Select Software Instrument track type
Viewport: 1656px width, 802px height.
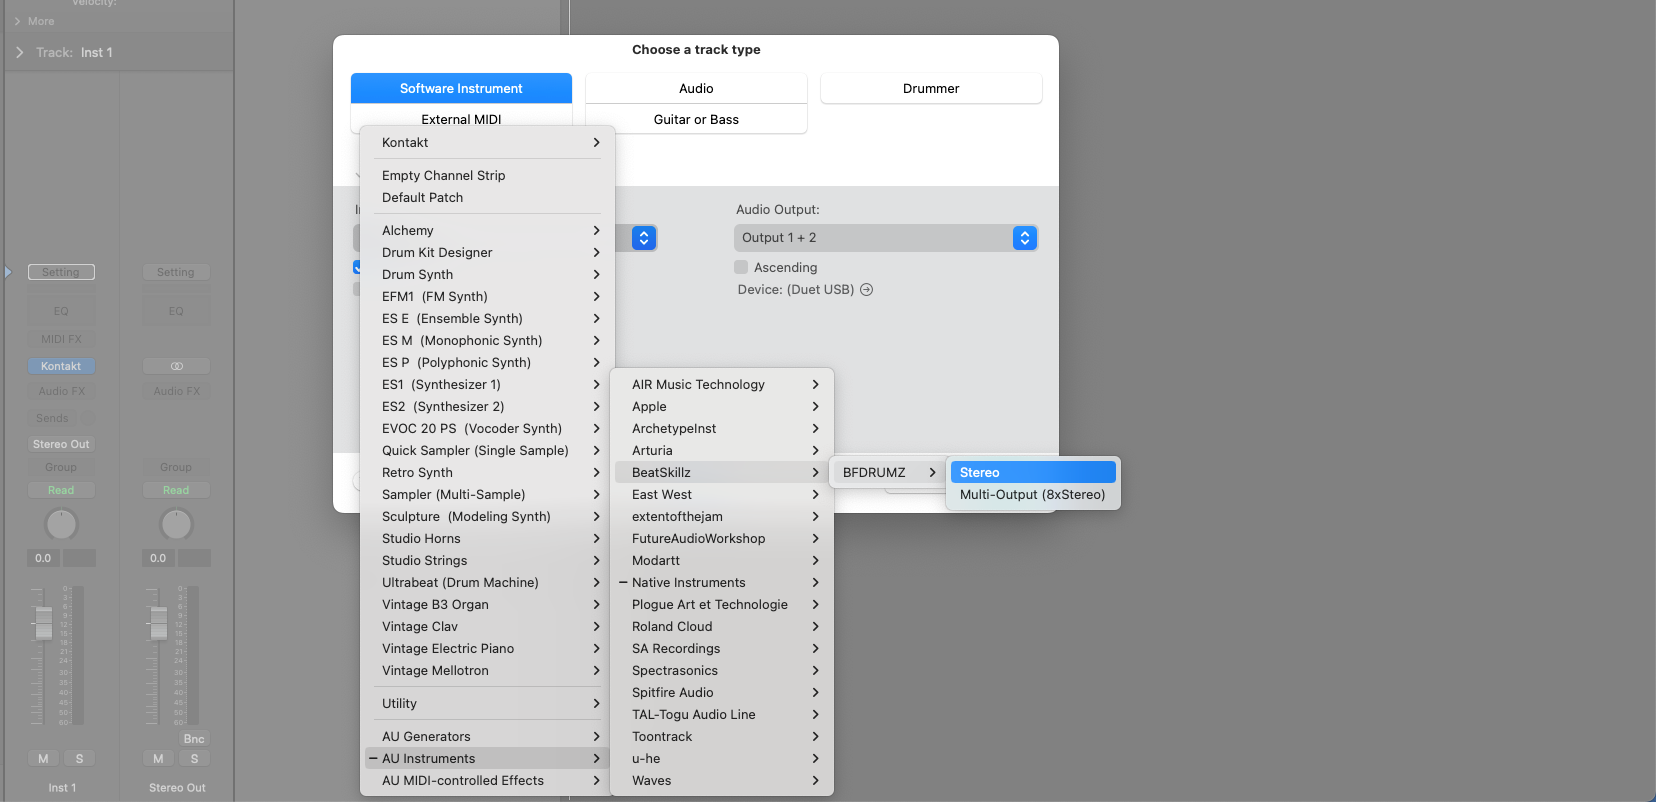461,88
